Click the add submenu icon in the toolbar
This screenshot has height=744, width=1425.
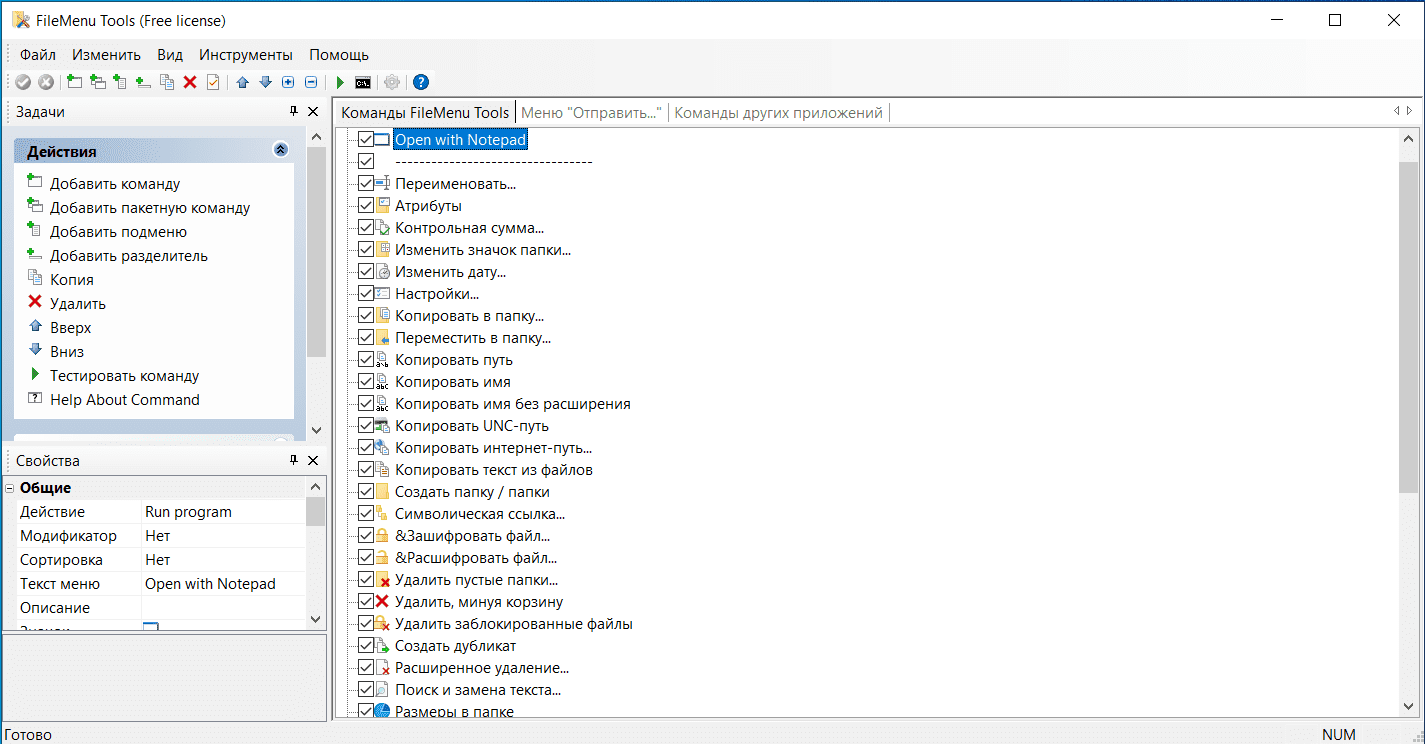121,82
